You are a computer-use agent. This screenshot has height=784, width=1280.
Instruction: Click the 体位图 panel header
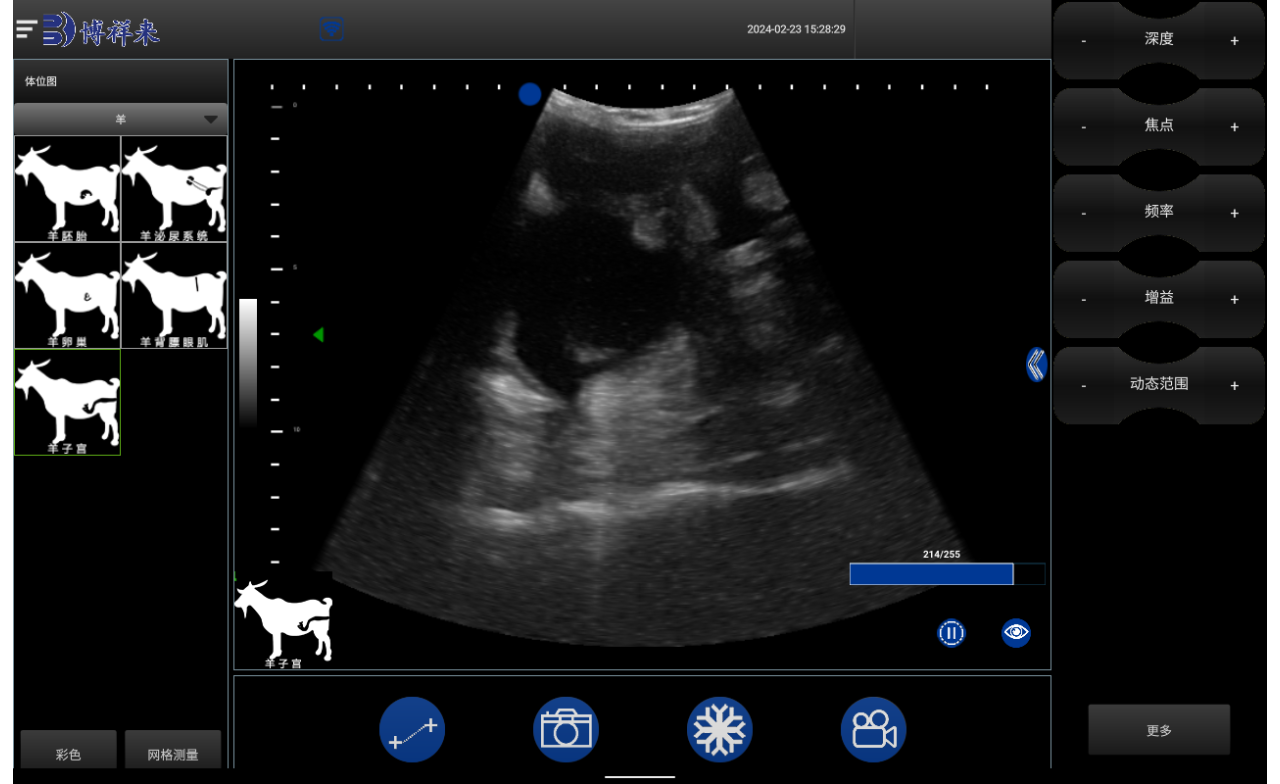point(121,82)
